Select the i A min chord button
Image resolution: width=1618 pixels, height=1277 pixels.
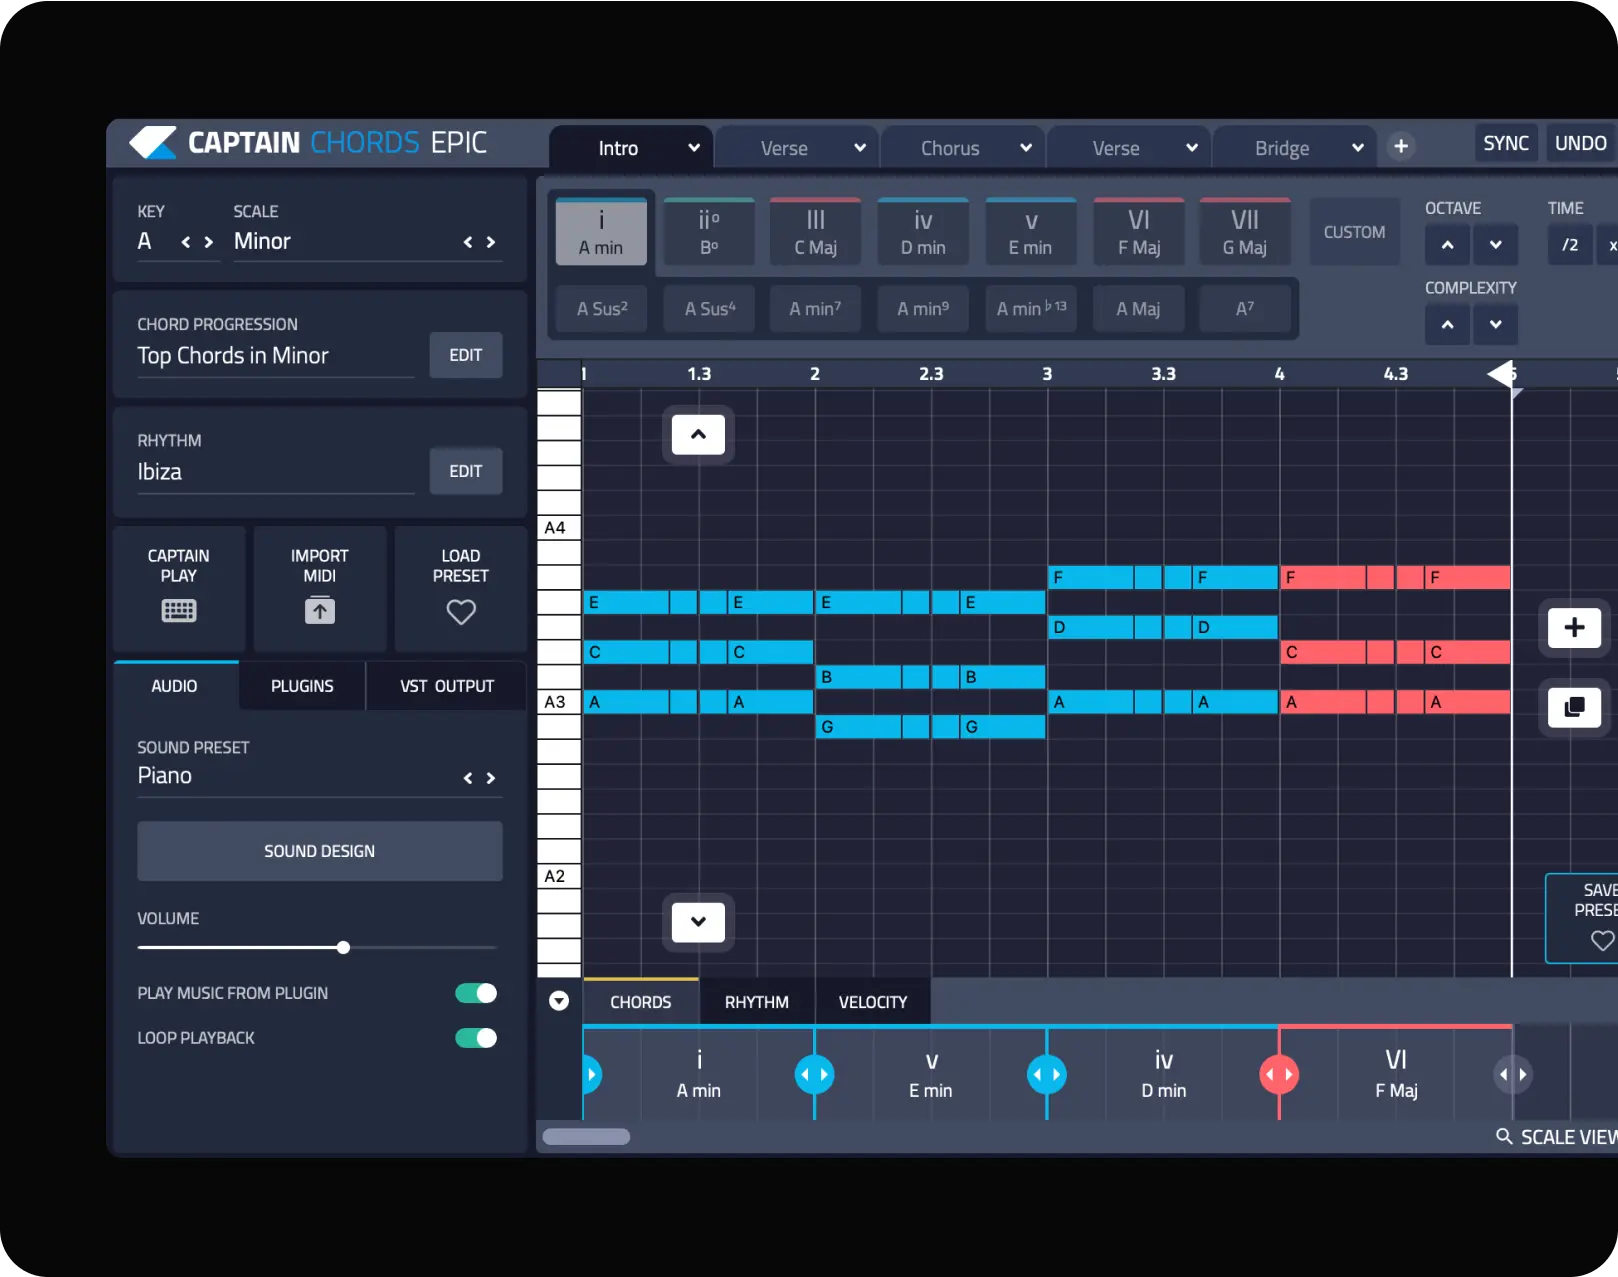tap(601, 232)
